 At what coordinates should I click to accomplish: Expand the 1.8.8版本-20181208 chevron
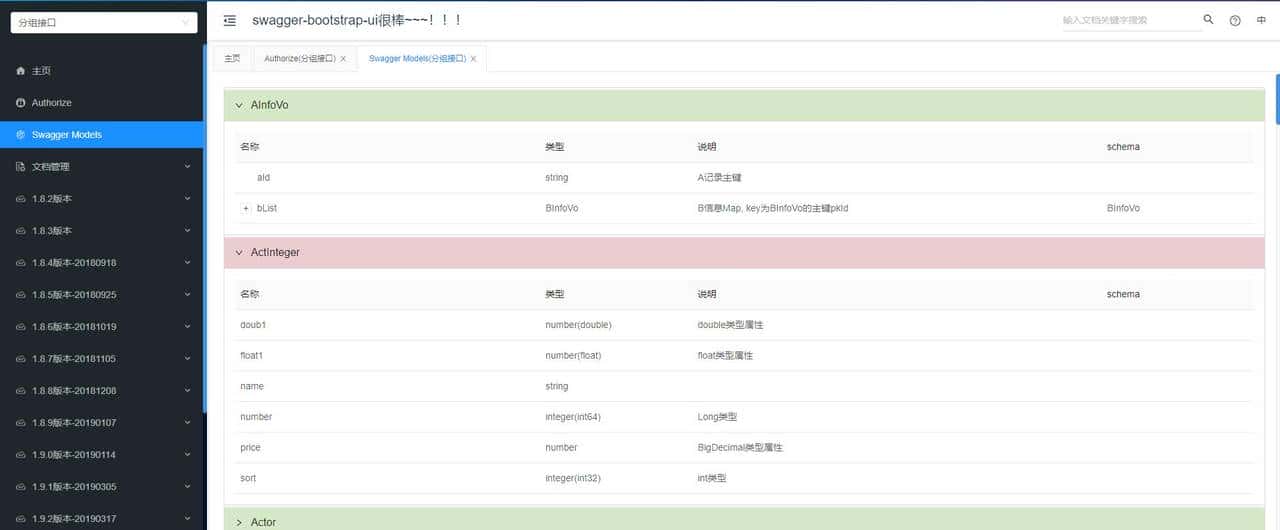pos(187,391)
